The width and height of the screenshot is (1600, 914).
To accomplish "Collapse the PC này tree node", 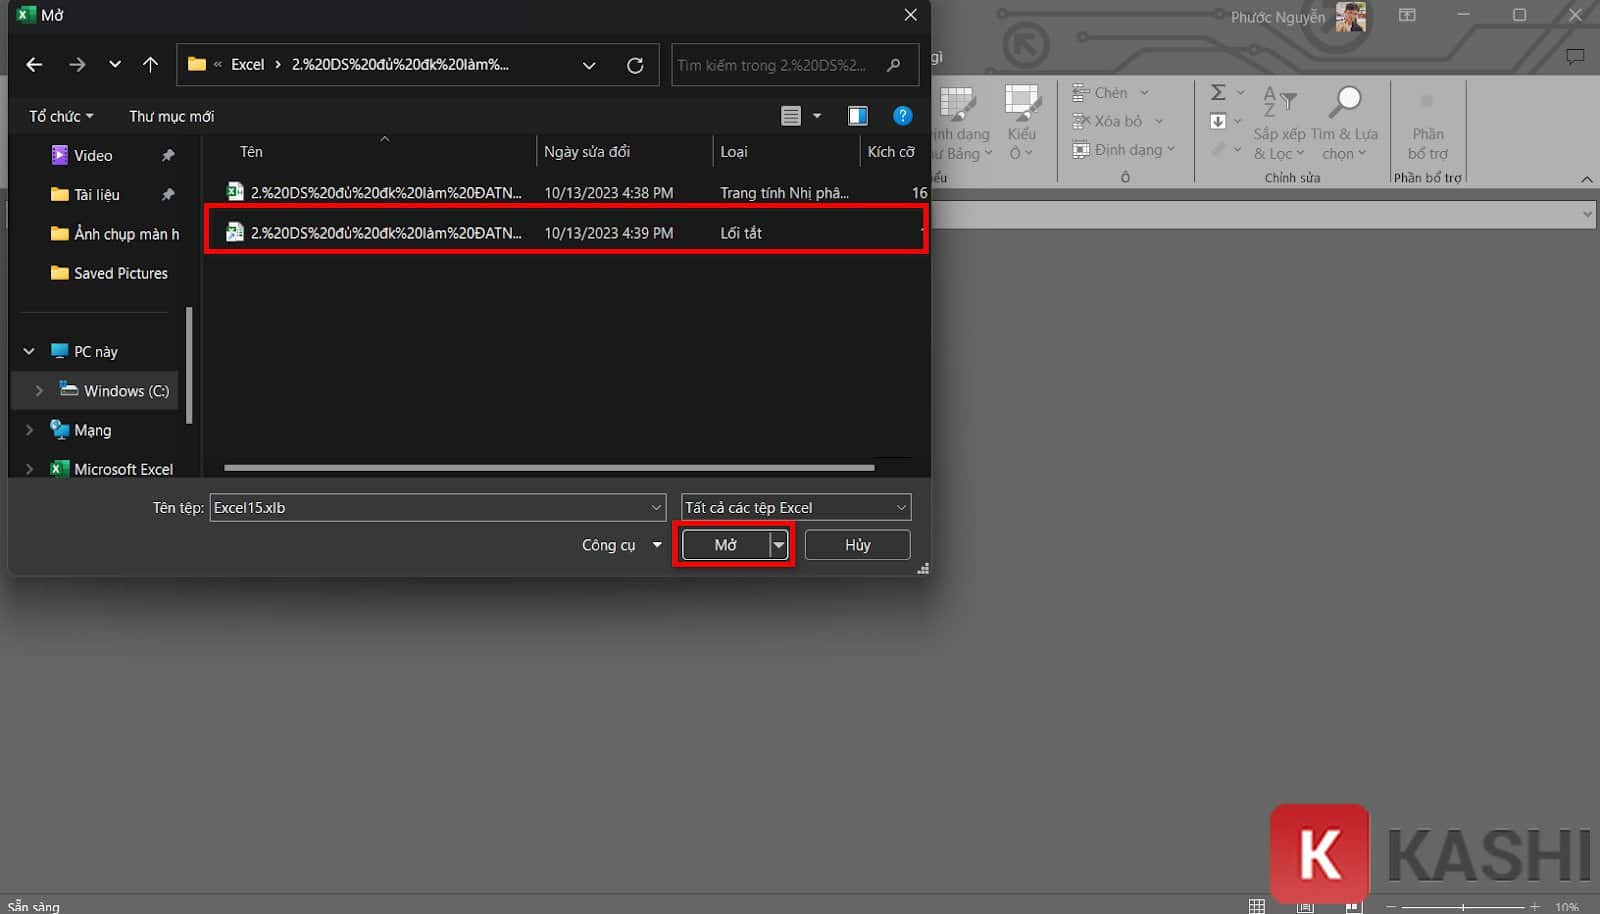I will [x=29, y=352].
